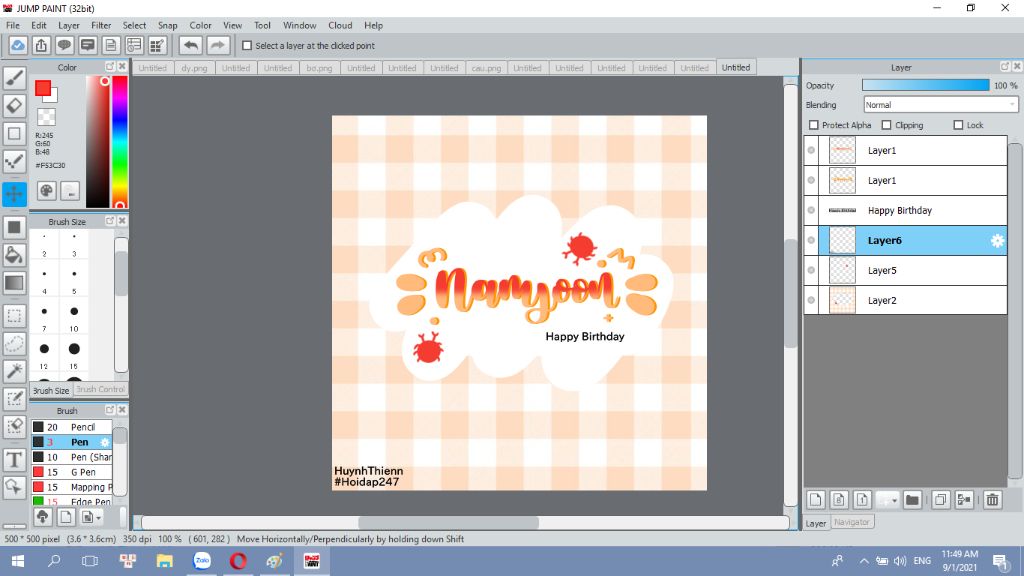Open Windows Start menu
The height and width of the screenshot is (576, 1024).
[x=18, y=561]
